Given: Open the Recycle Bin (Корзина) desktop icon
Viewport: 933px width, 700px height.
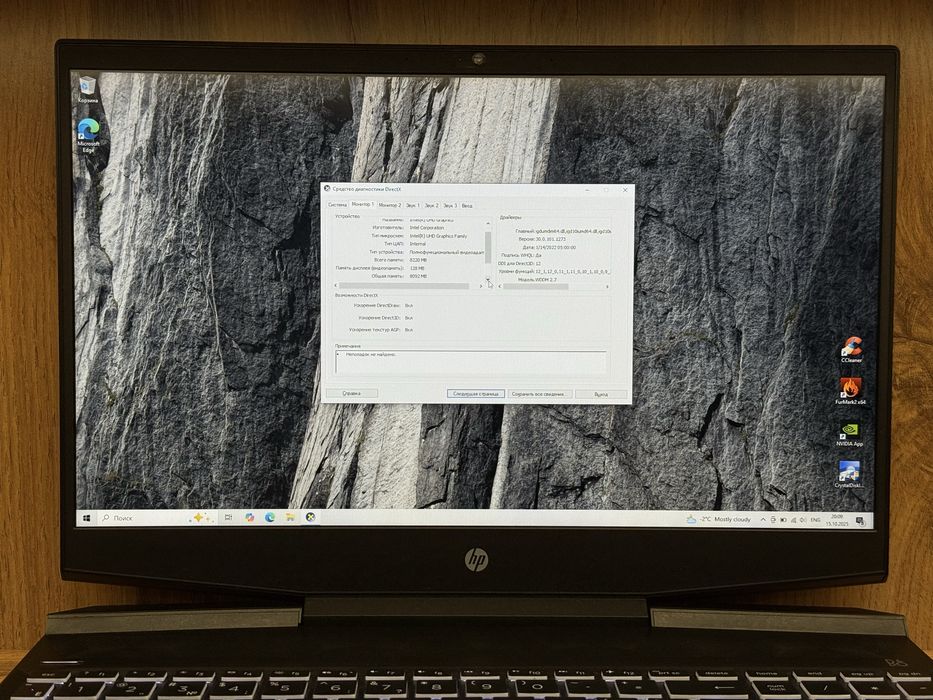Looking at the screenshot, I should 87,88.
